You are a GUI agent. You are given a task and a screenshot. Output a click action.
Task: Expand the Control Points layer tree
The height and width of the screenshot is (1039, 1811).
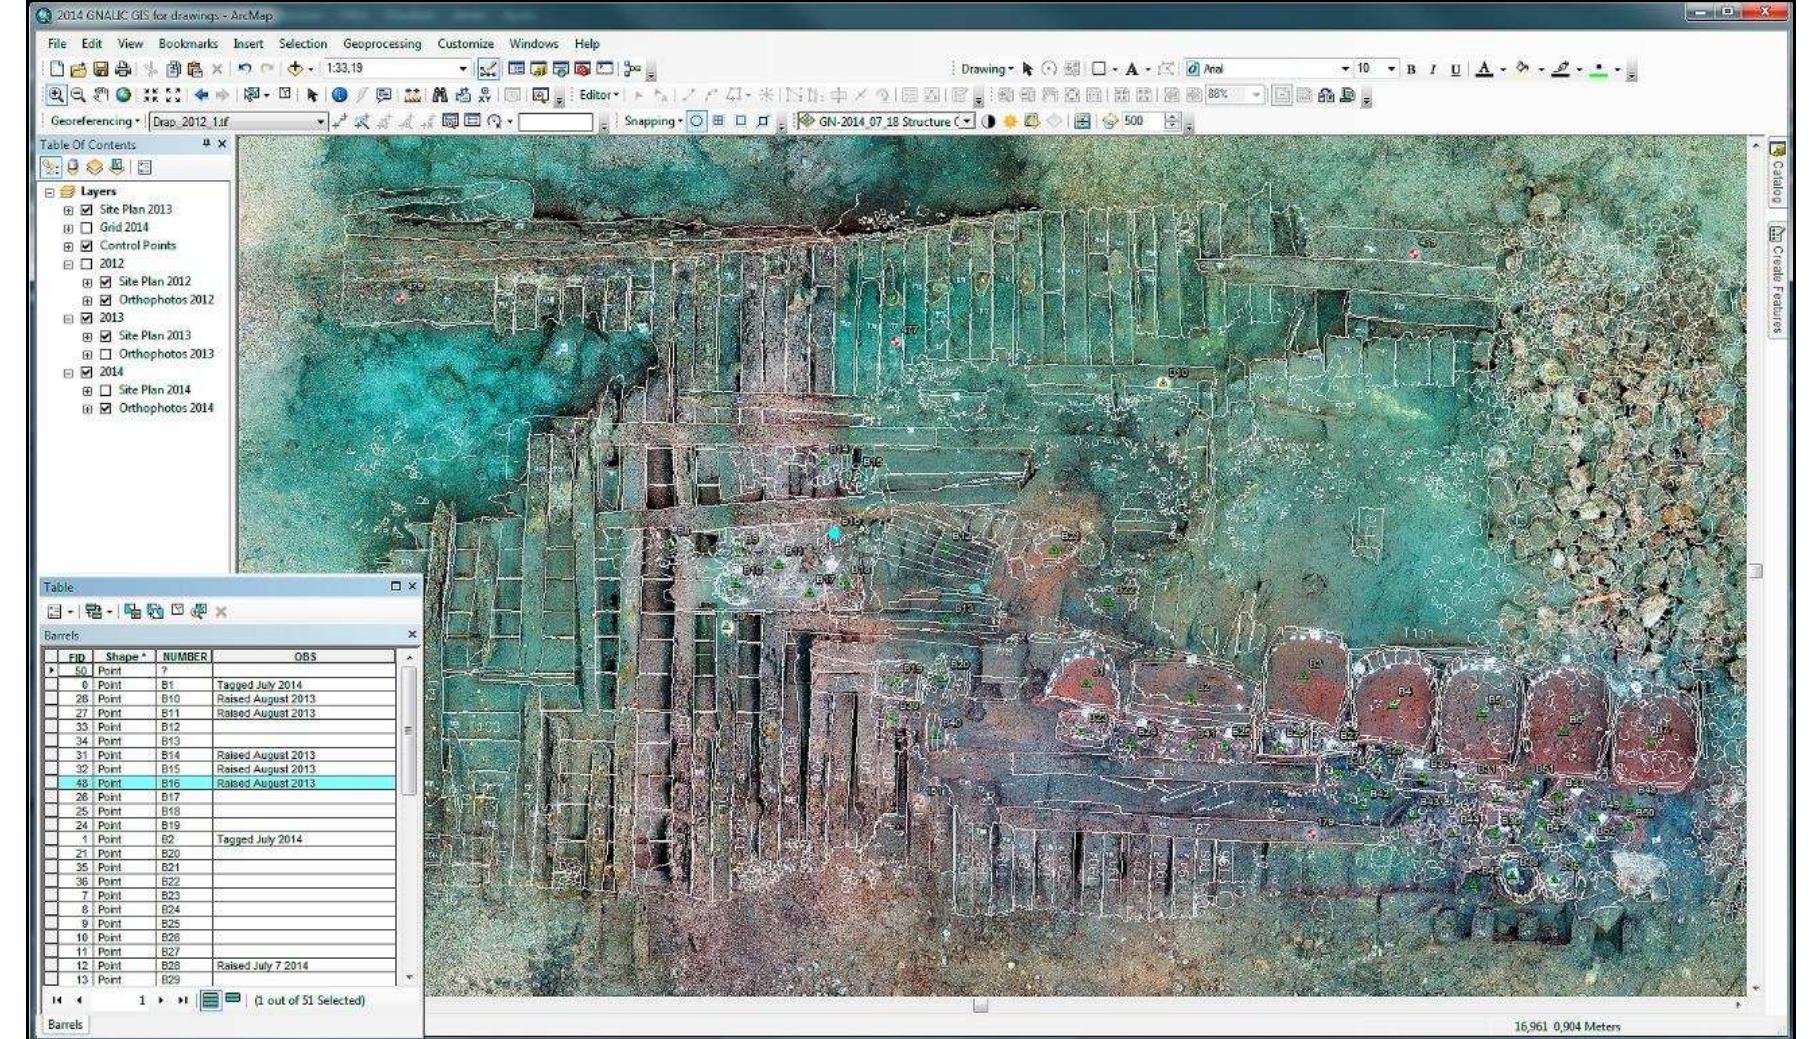click(68, 245)
